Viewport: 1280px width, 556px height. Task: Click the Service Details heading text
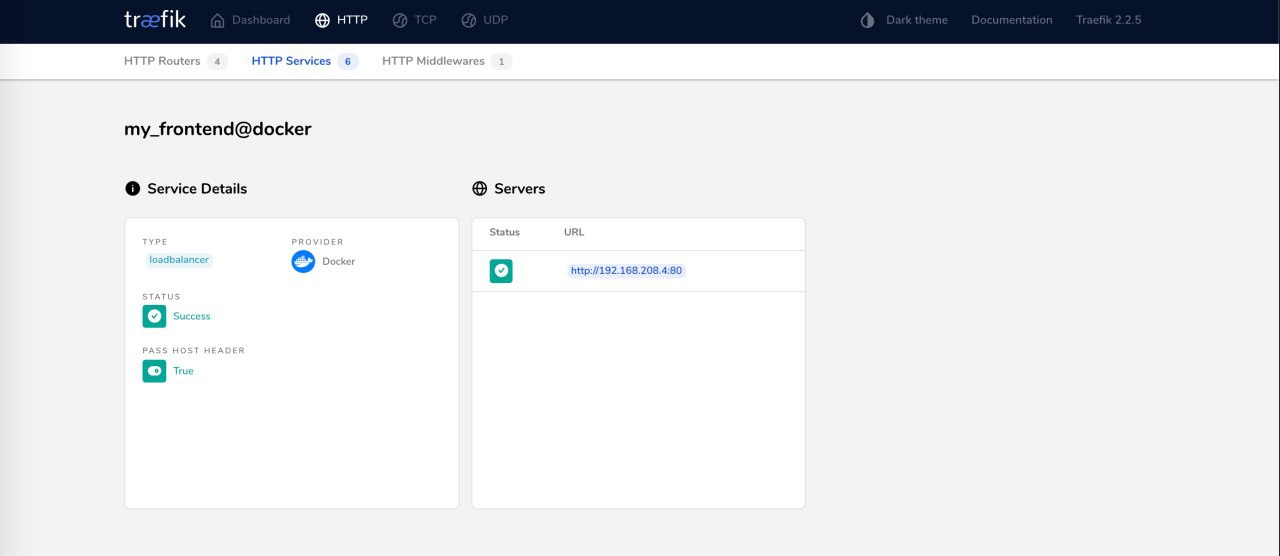click(x=197, y=188)
